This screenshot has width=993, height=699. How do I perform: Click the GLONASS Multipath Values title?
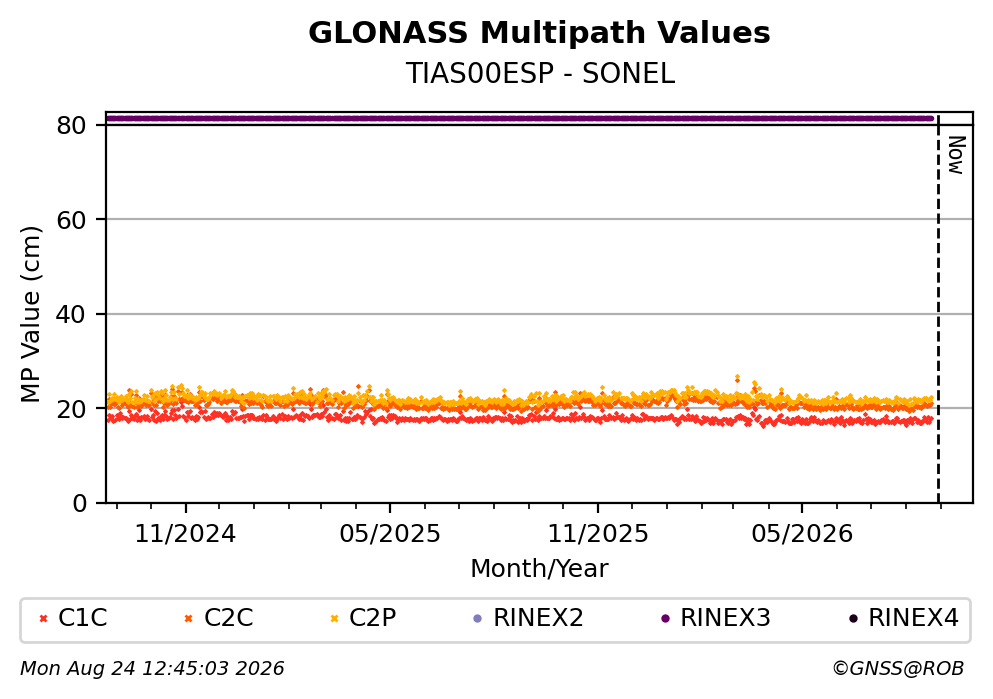[x=540, y=33]
